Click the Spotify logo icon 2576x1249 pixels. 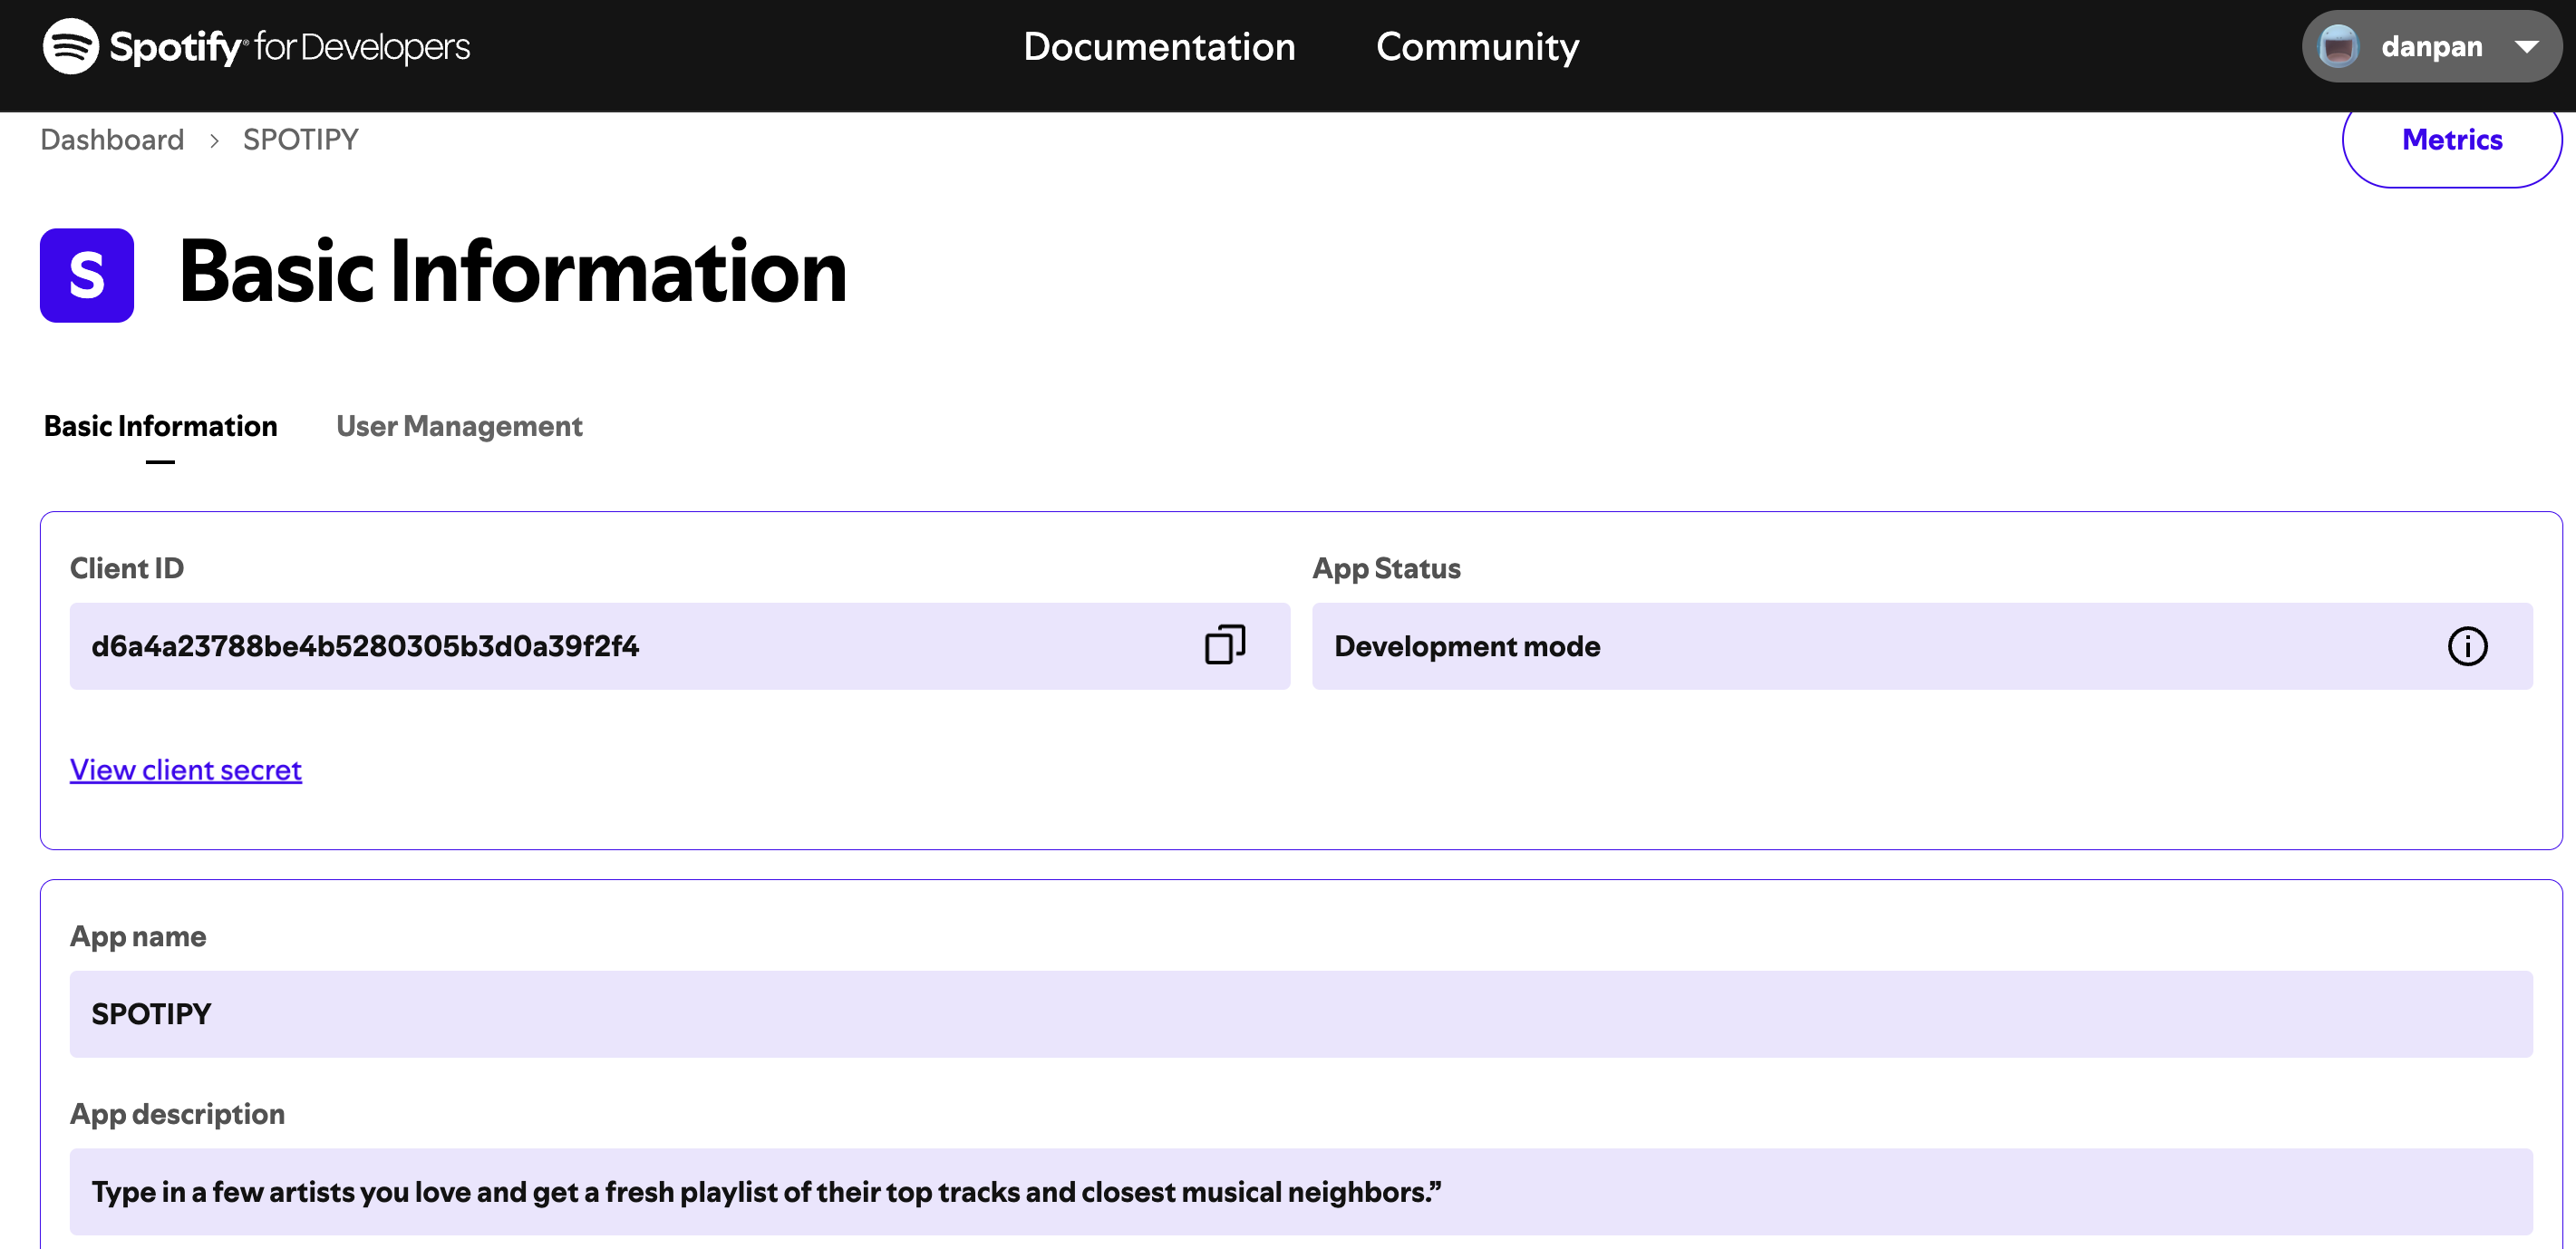coord(70,46)
